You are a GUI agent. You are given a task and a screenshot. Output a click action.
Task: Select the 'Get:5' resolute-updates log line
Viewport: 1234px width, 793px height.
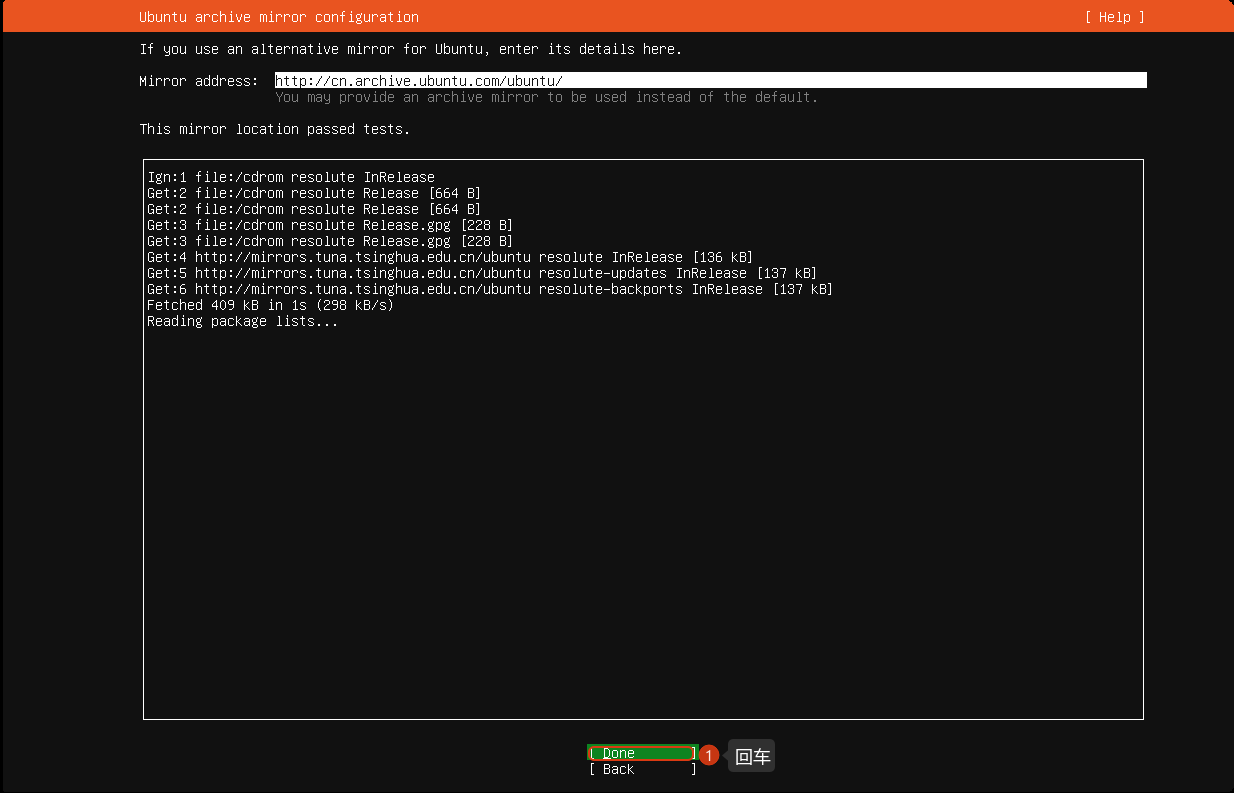[x=482, y=273]
